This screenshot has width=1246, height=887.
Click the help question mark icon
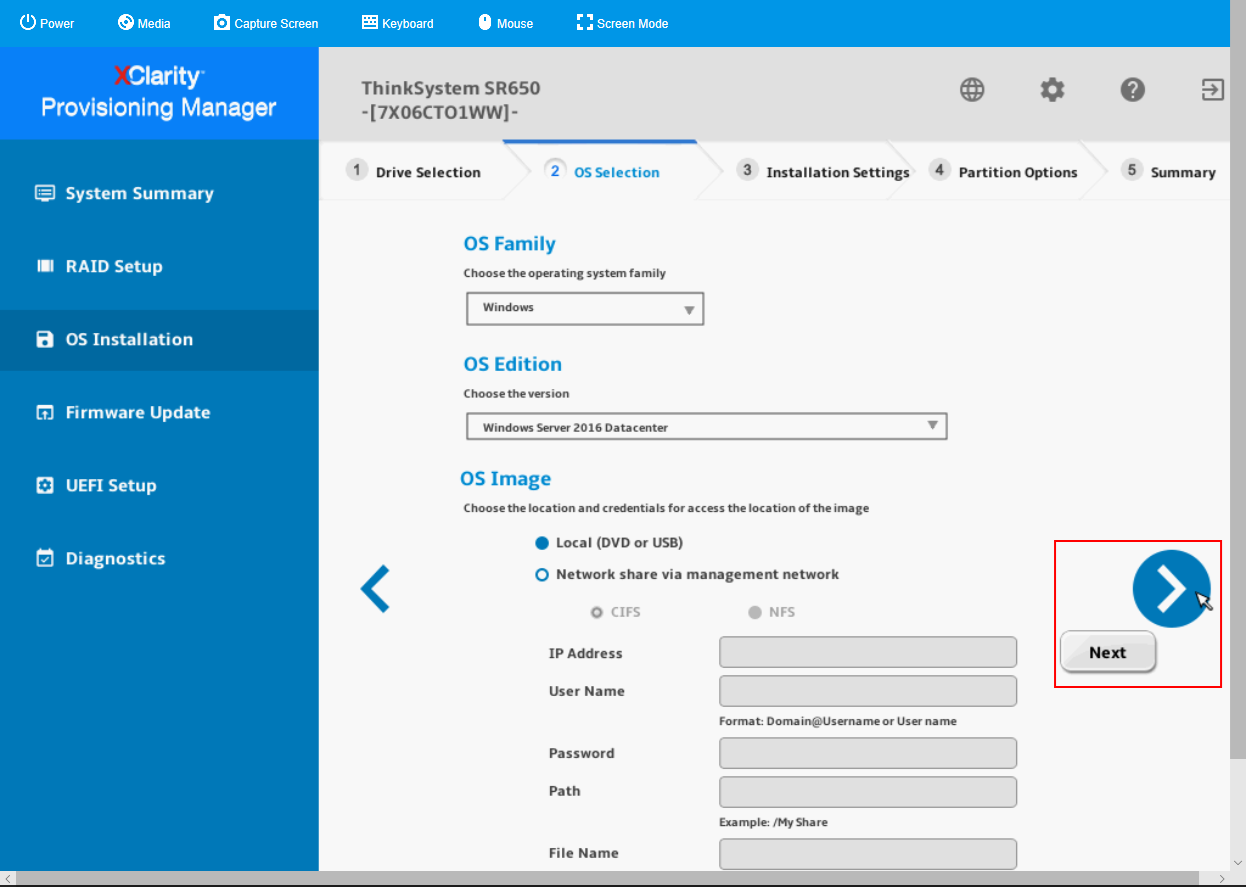tap(1132, 90)
